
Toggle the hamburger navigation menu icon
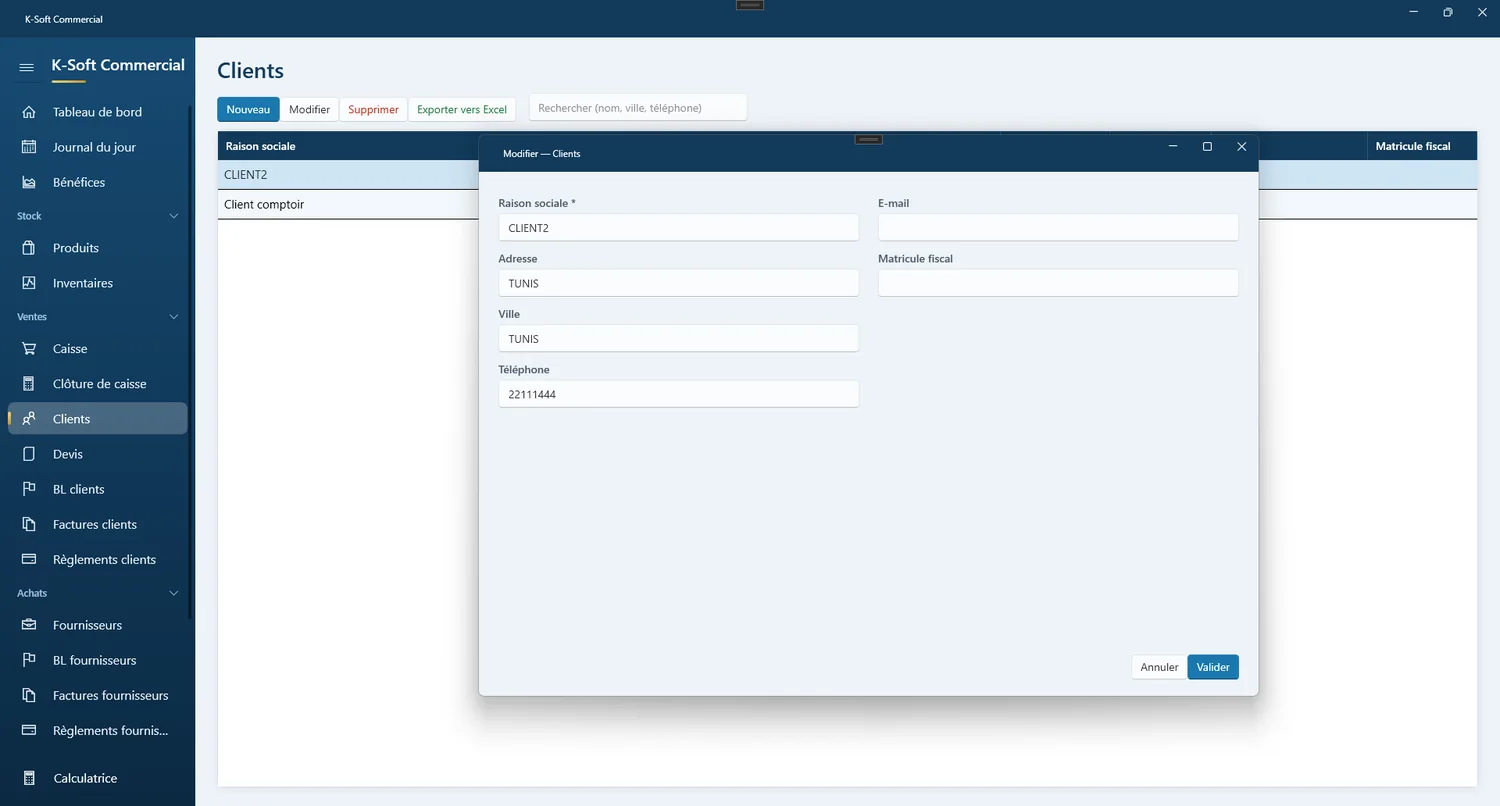coord(27,67)
